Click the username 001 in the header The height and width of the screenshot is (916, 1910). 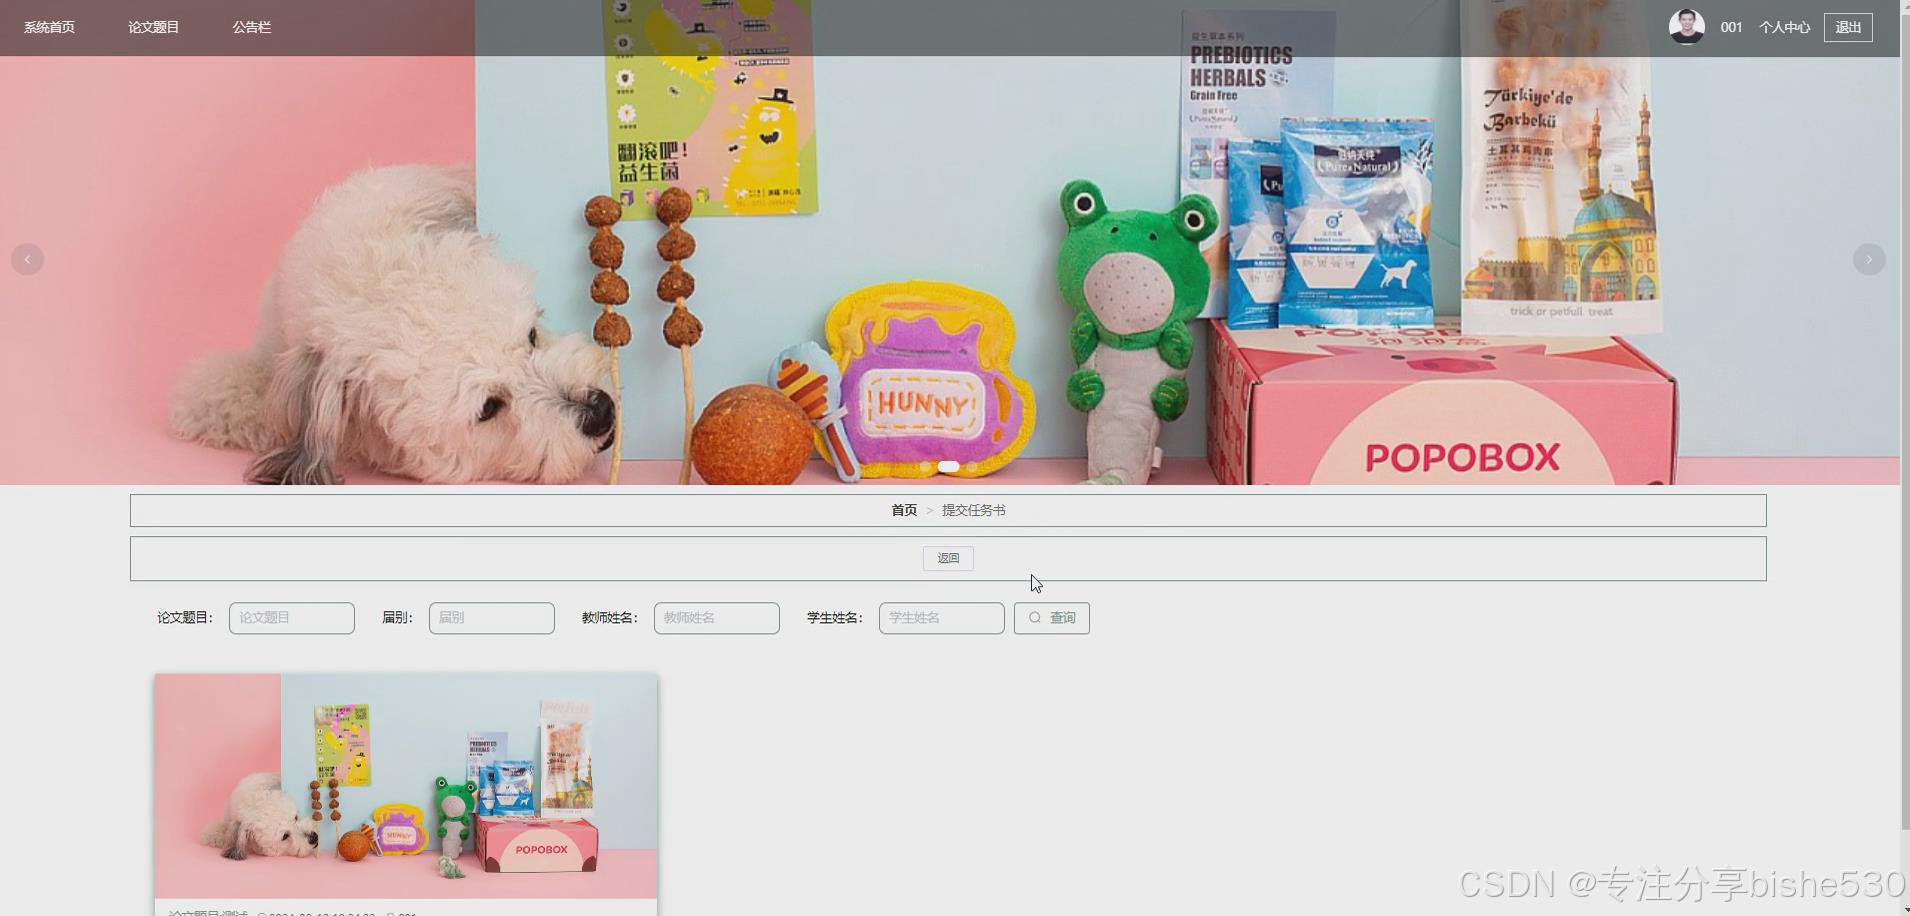(x=1731, y=27)
